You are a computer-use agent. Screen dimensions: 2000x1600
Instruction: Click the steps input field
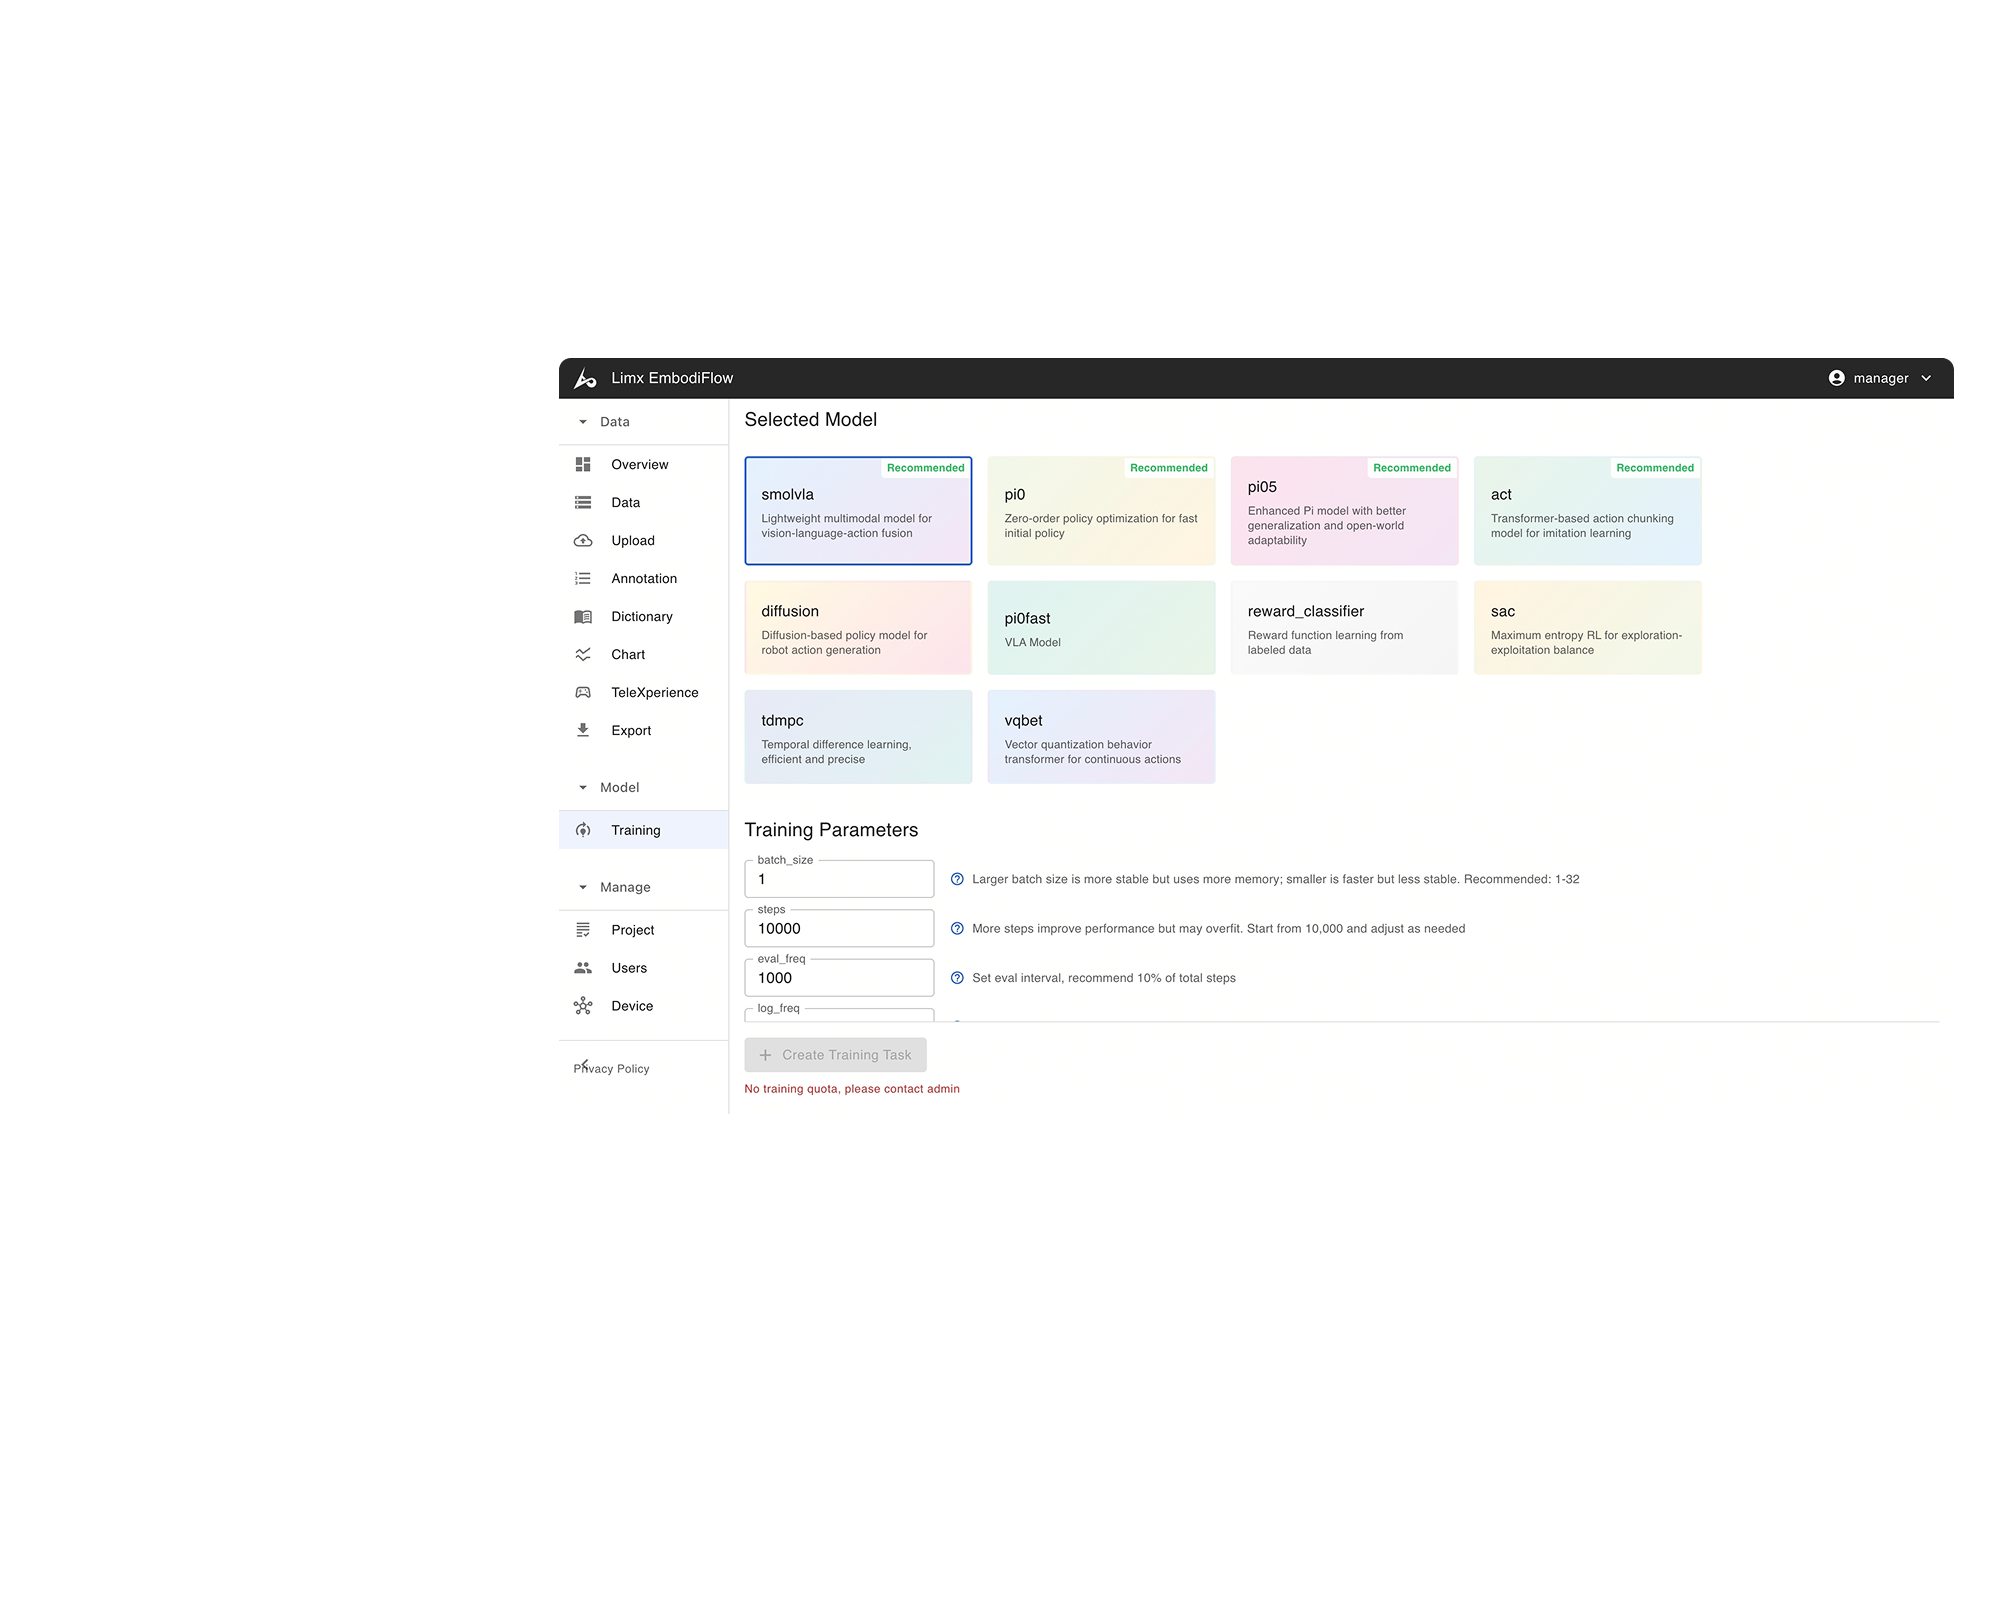838,928
